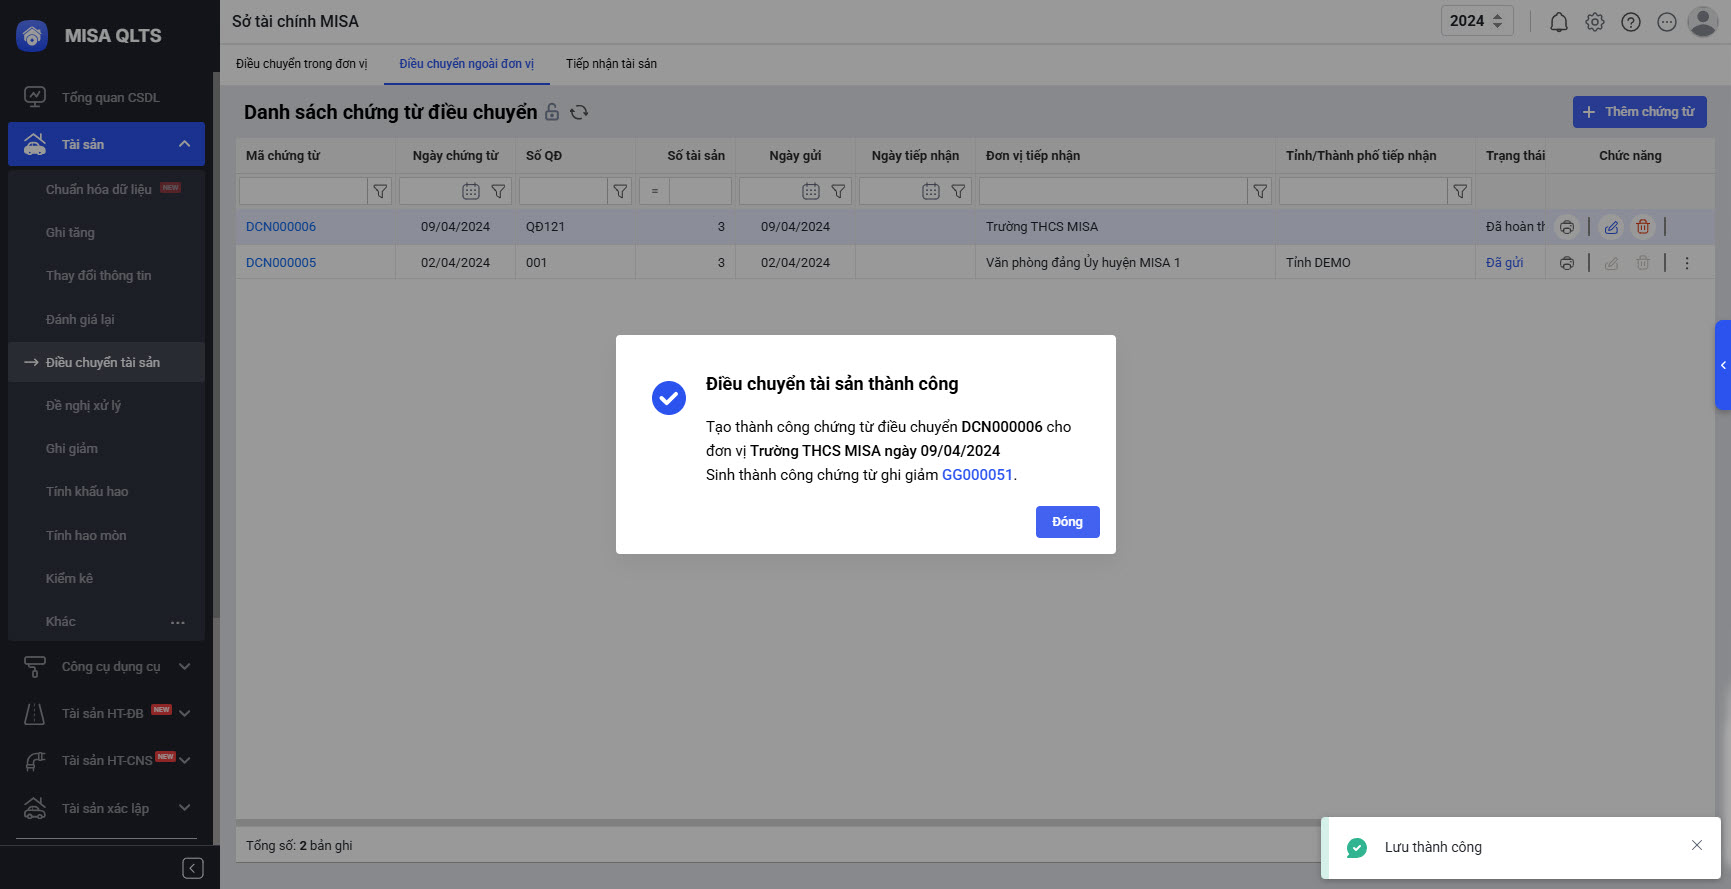
Task: Click Đã gửi status link
Action: pyautogui.click(x=1504, y=263)
